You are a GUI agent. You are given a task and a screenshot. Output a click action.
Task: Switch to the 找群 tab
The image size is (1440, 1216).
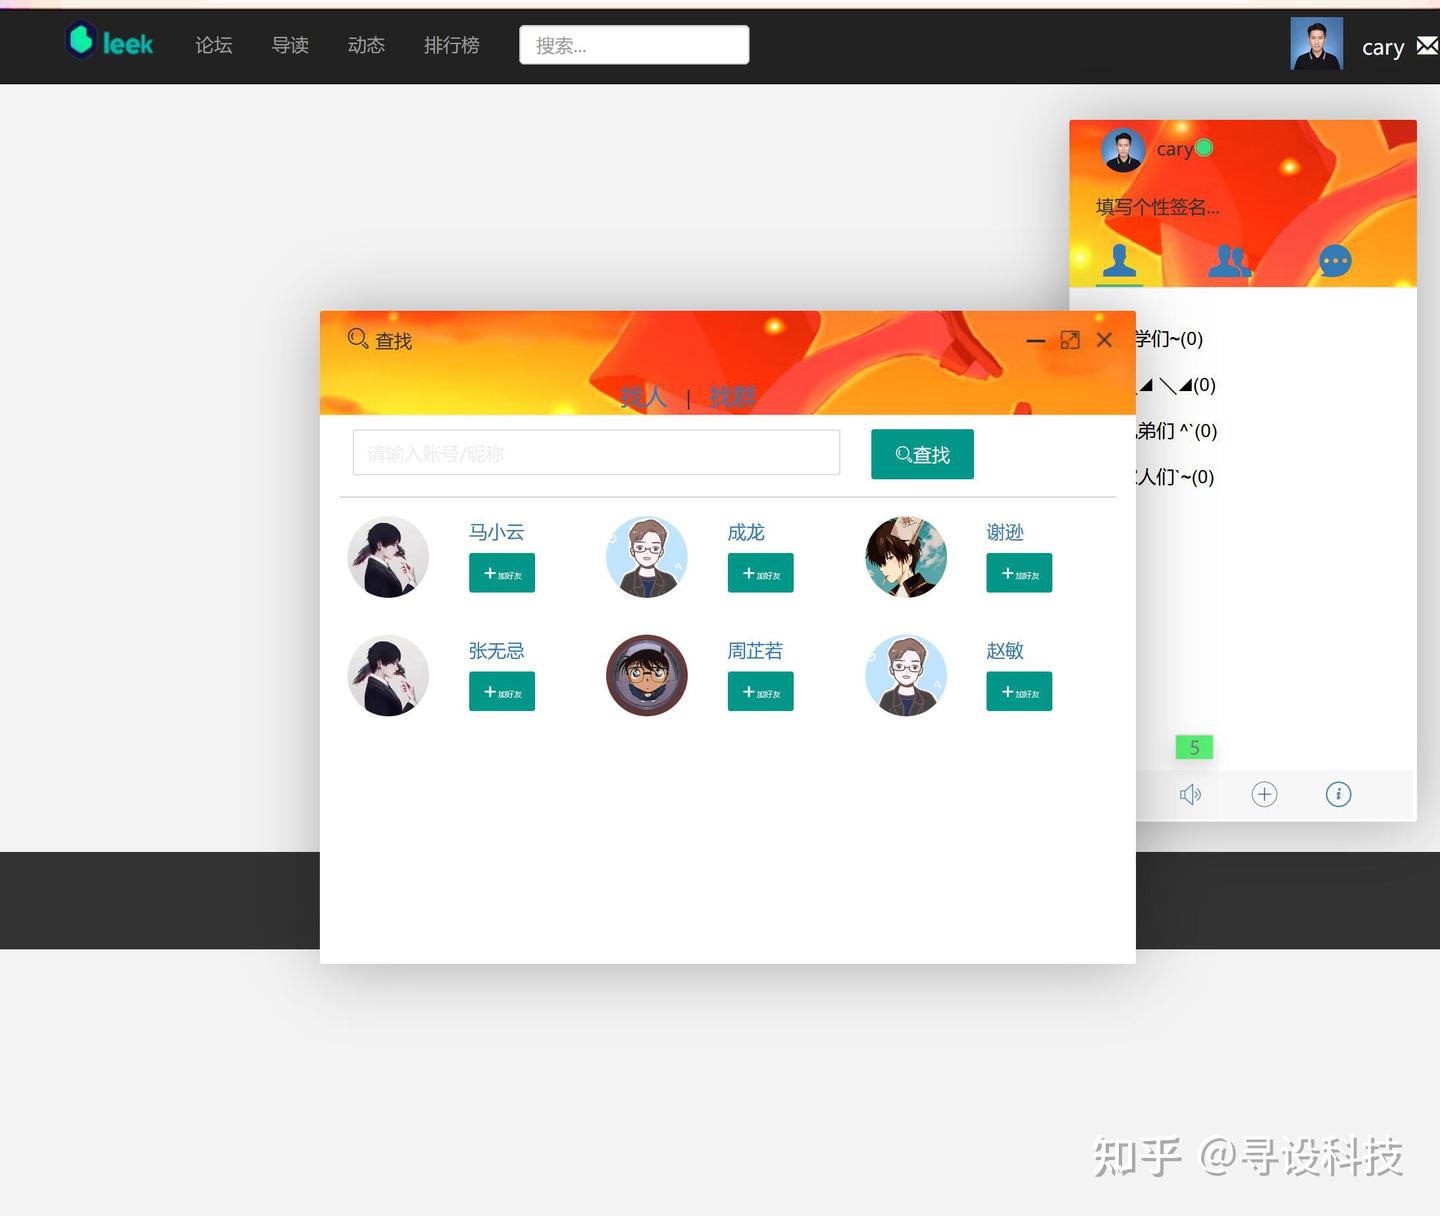coord(731,397)
